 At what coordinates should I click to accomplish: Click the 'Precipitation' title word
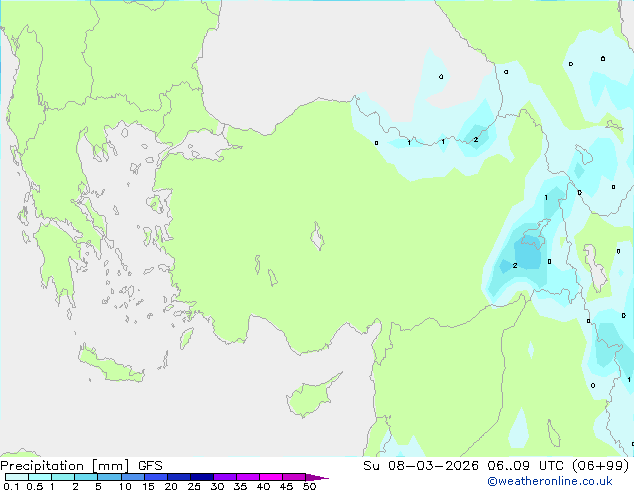click(42, 466)
